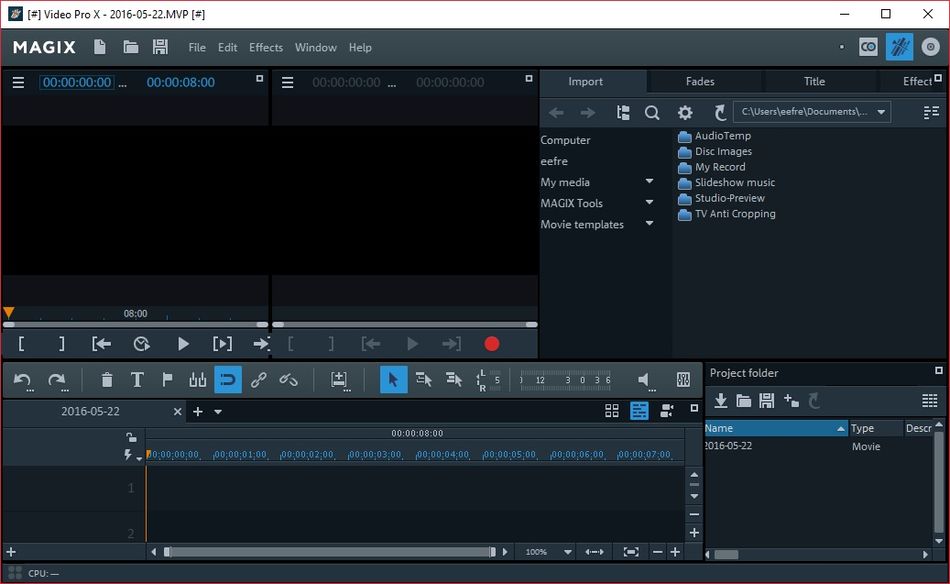Toggle the track lock icon above timeline
This screenshot has width=950, height=584.
click(x=131, y=437)
